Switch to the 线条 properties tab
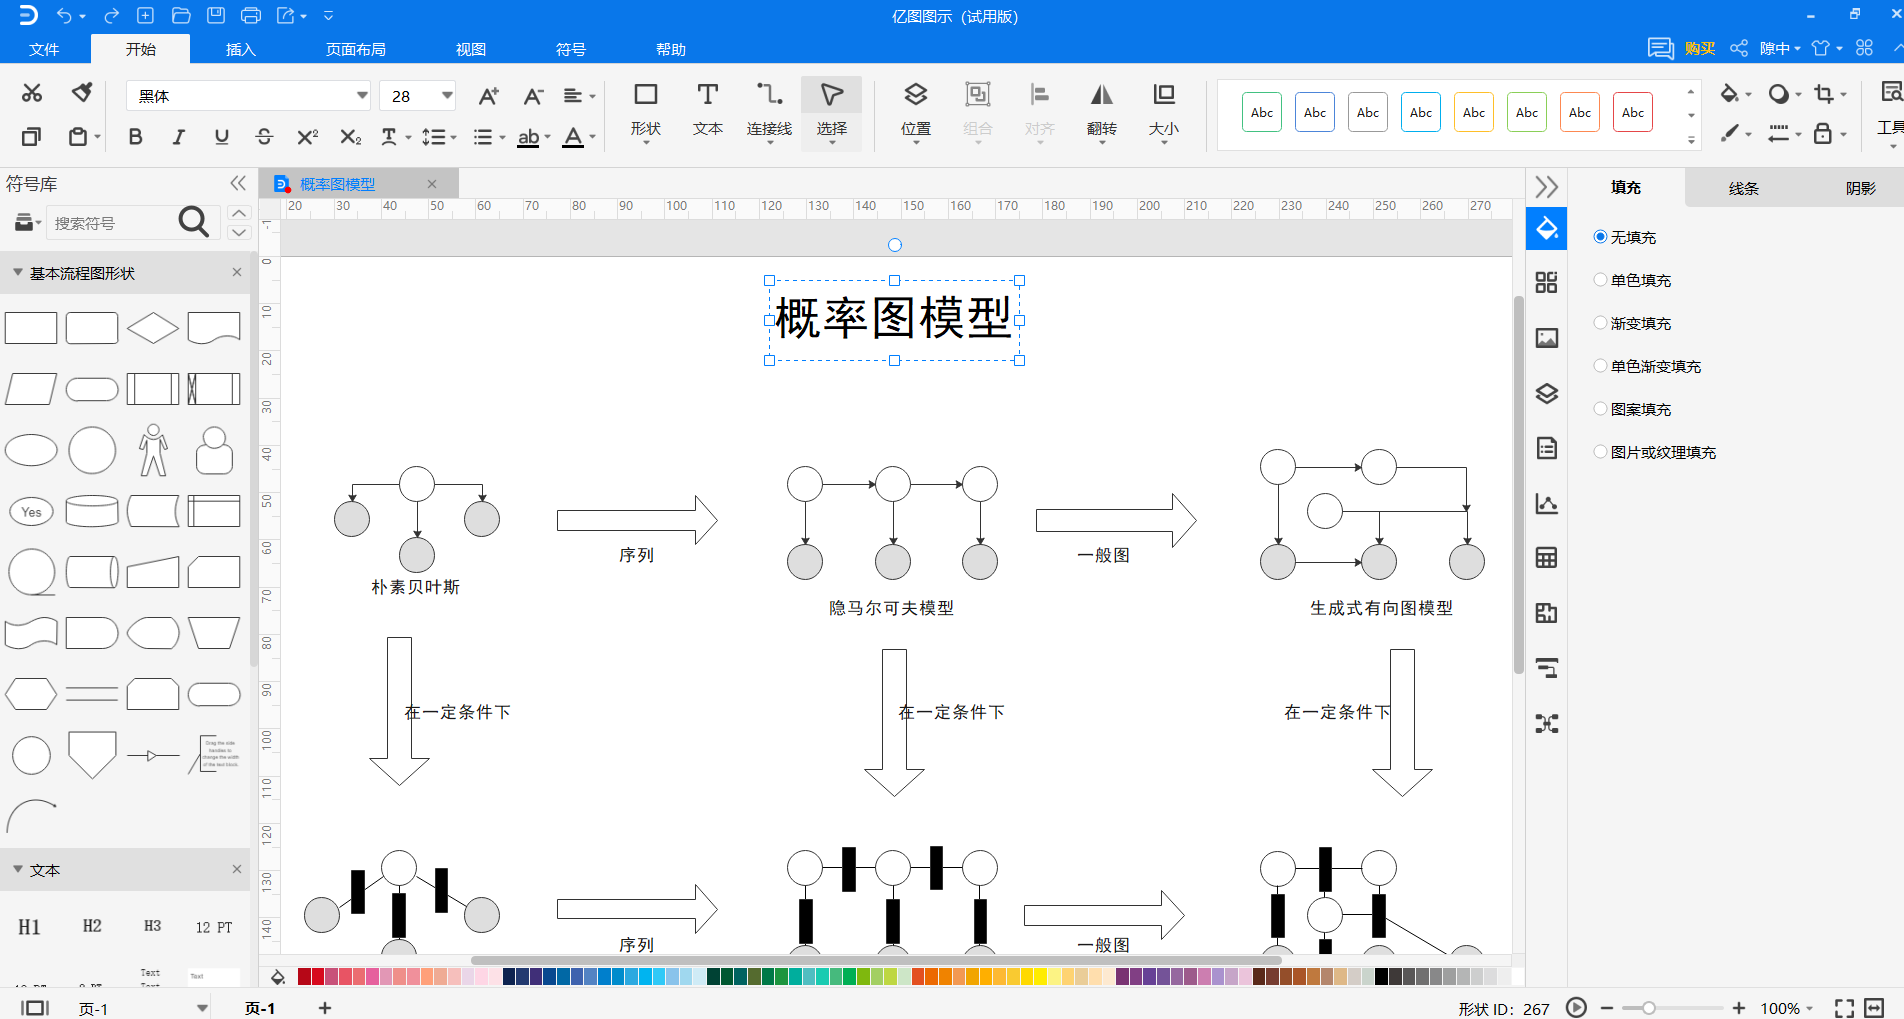 click(x=1743, y=188)
